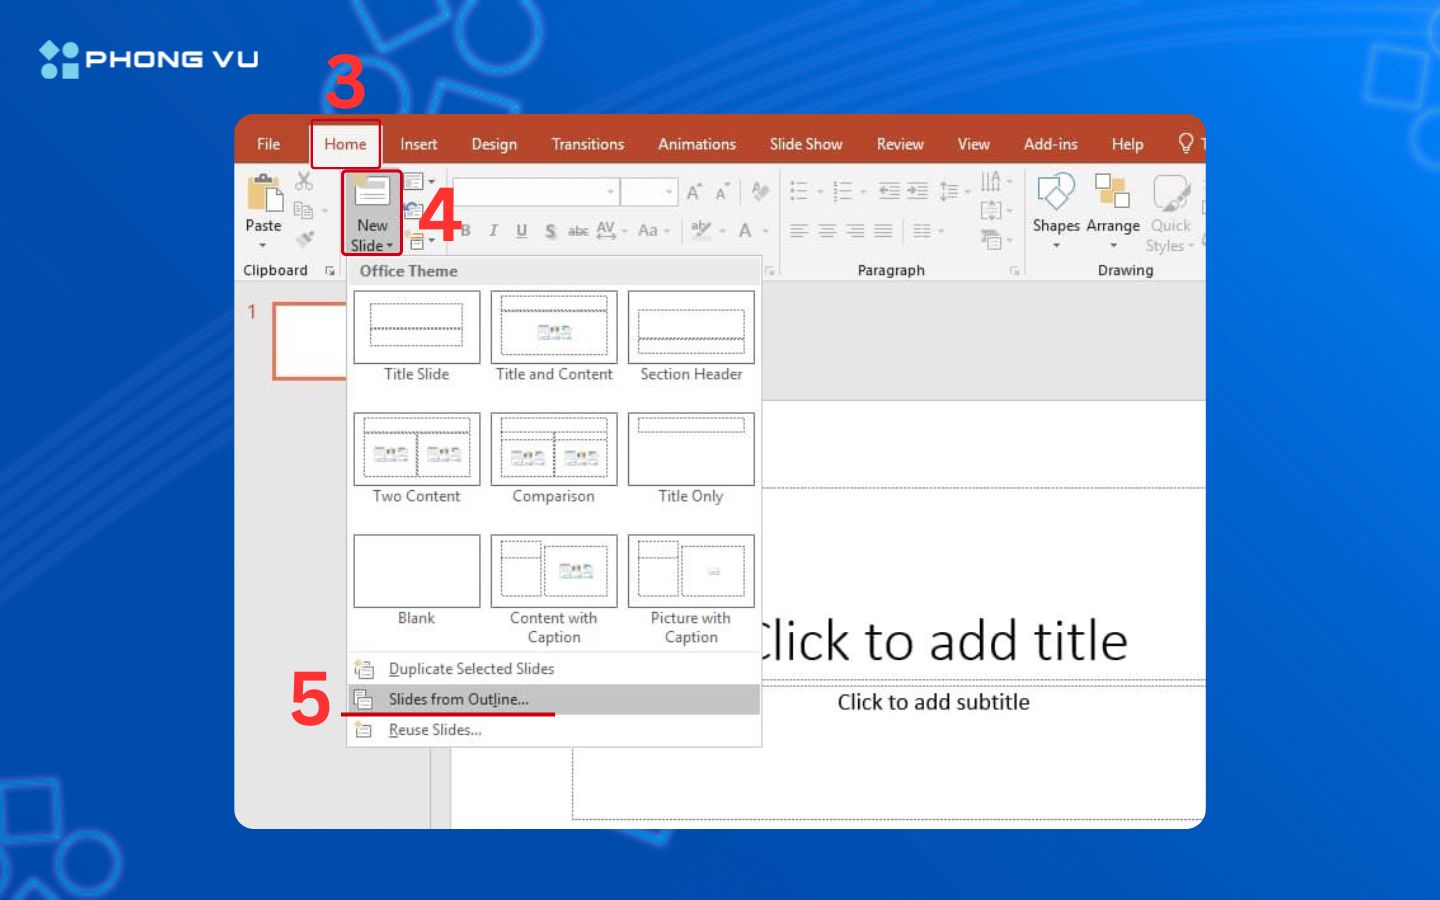Click the Align Text icon
Screen dimensions: 1440x900
point(990,210)
